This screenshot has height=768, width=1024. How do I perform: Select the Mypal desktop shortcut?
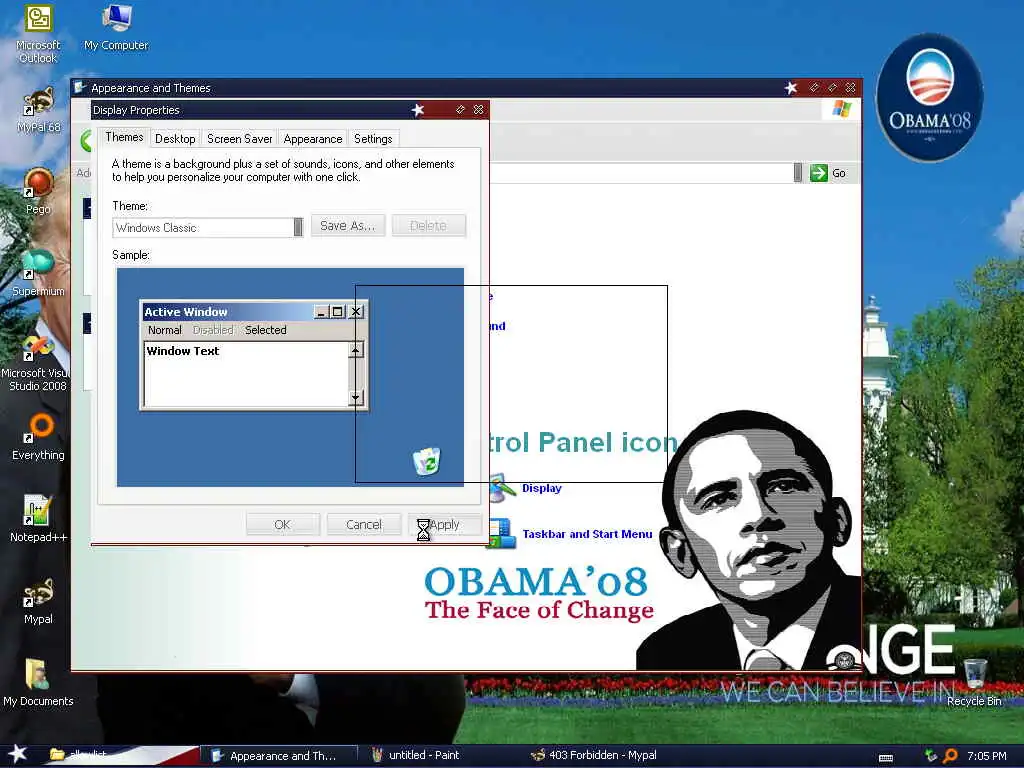point(38,601)
